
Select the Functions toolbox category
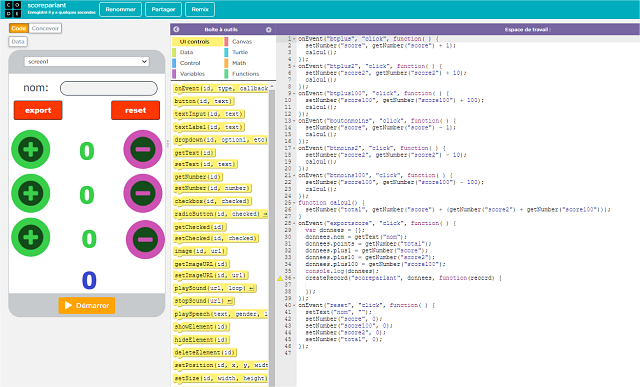[x=249, y=74]
